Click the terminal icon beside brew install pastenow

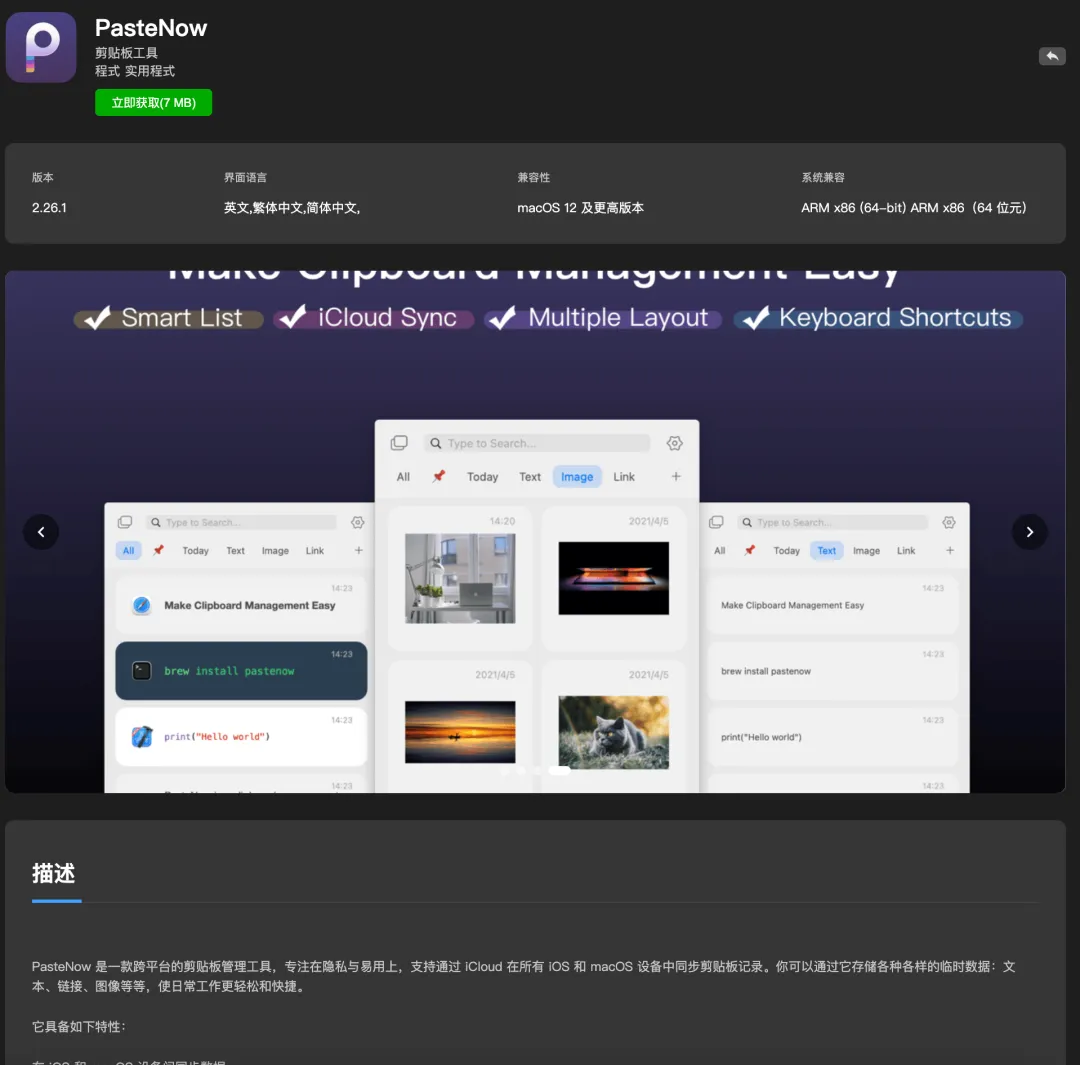141,670
